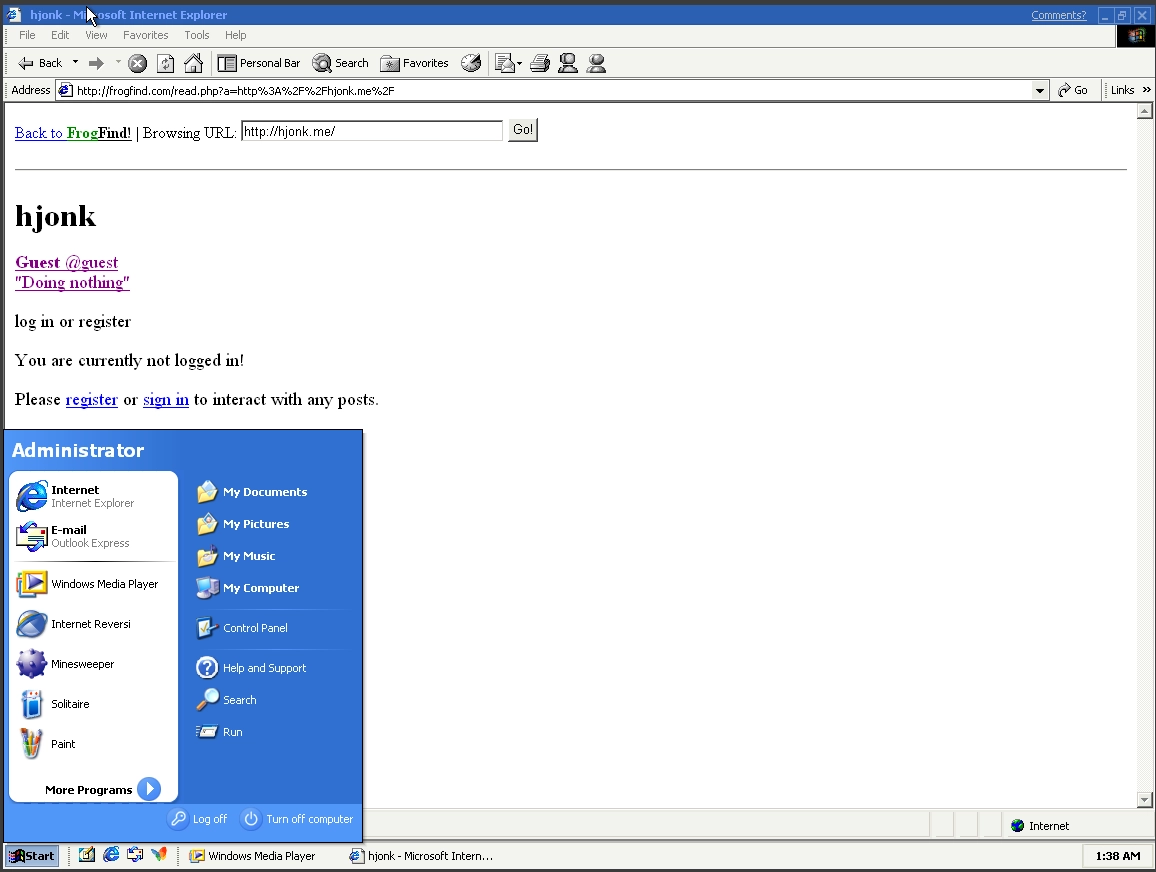1156x872 pixels.
Task: Click the "Doing nothing" link
Action: (72, 282)
